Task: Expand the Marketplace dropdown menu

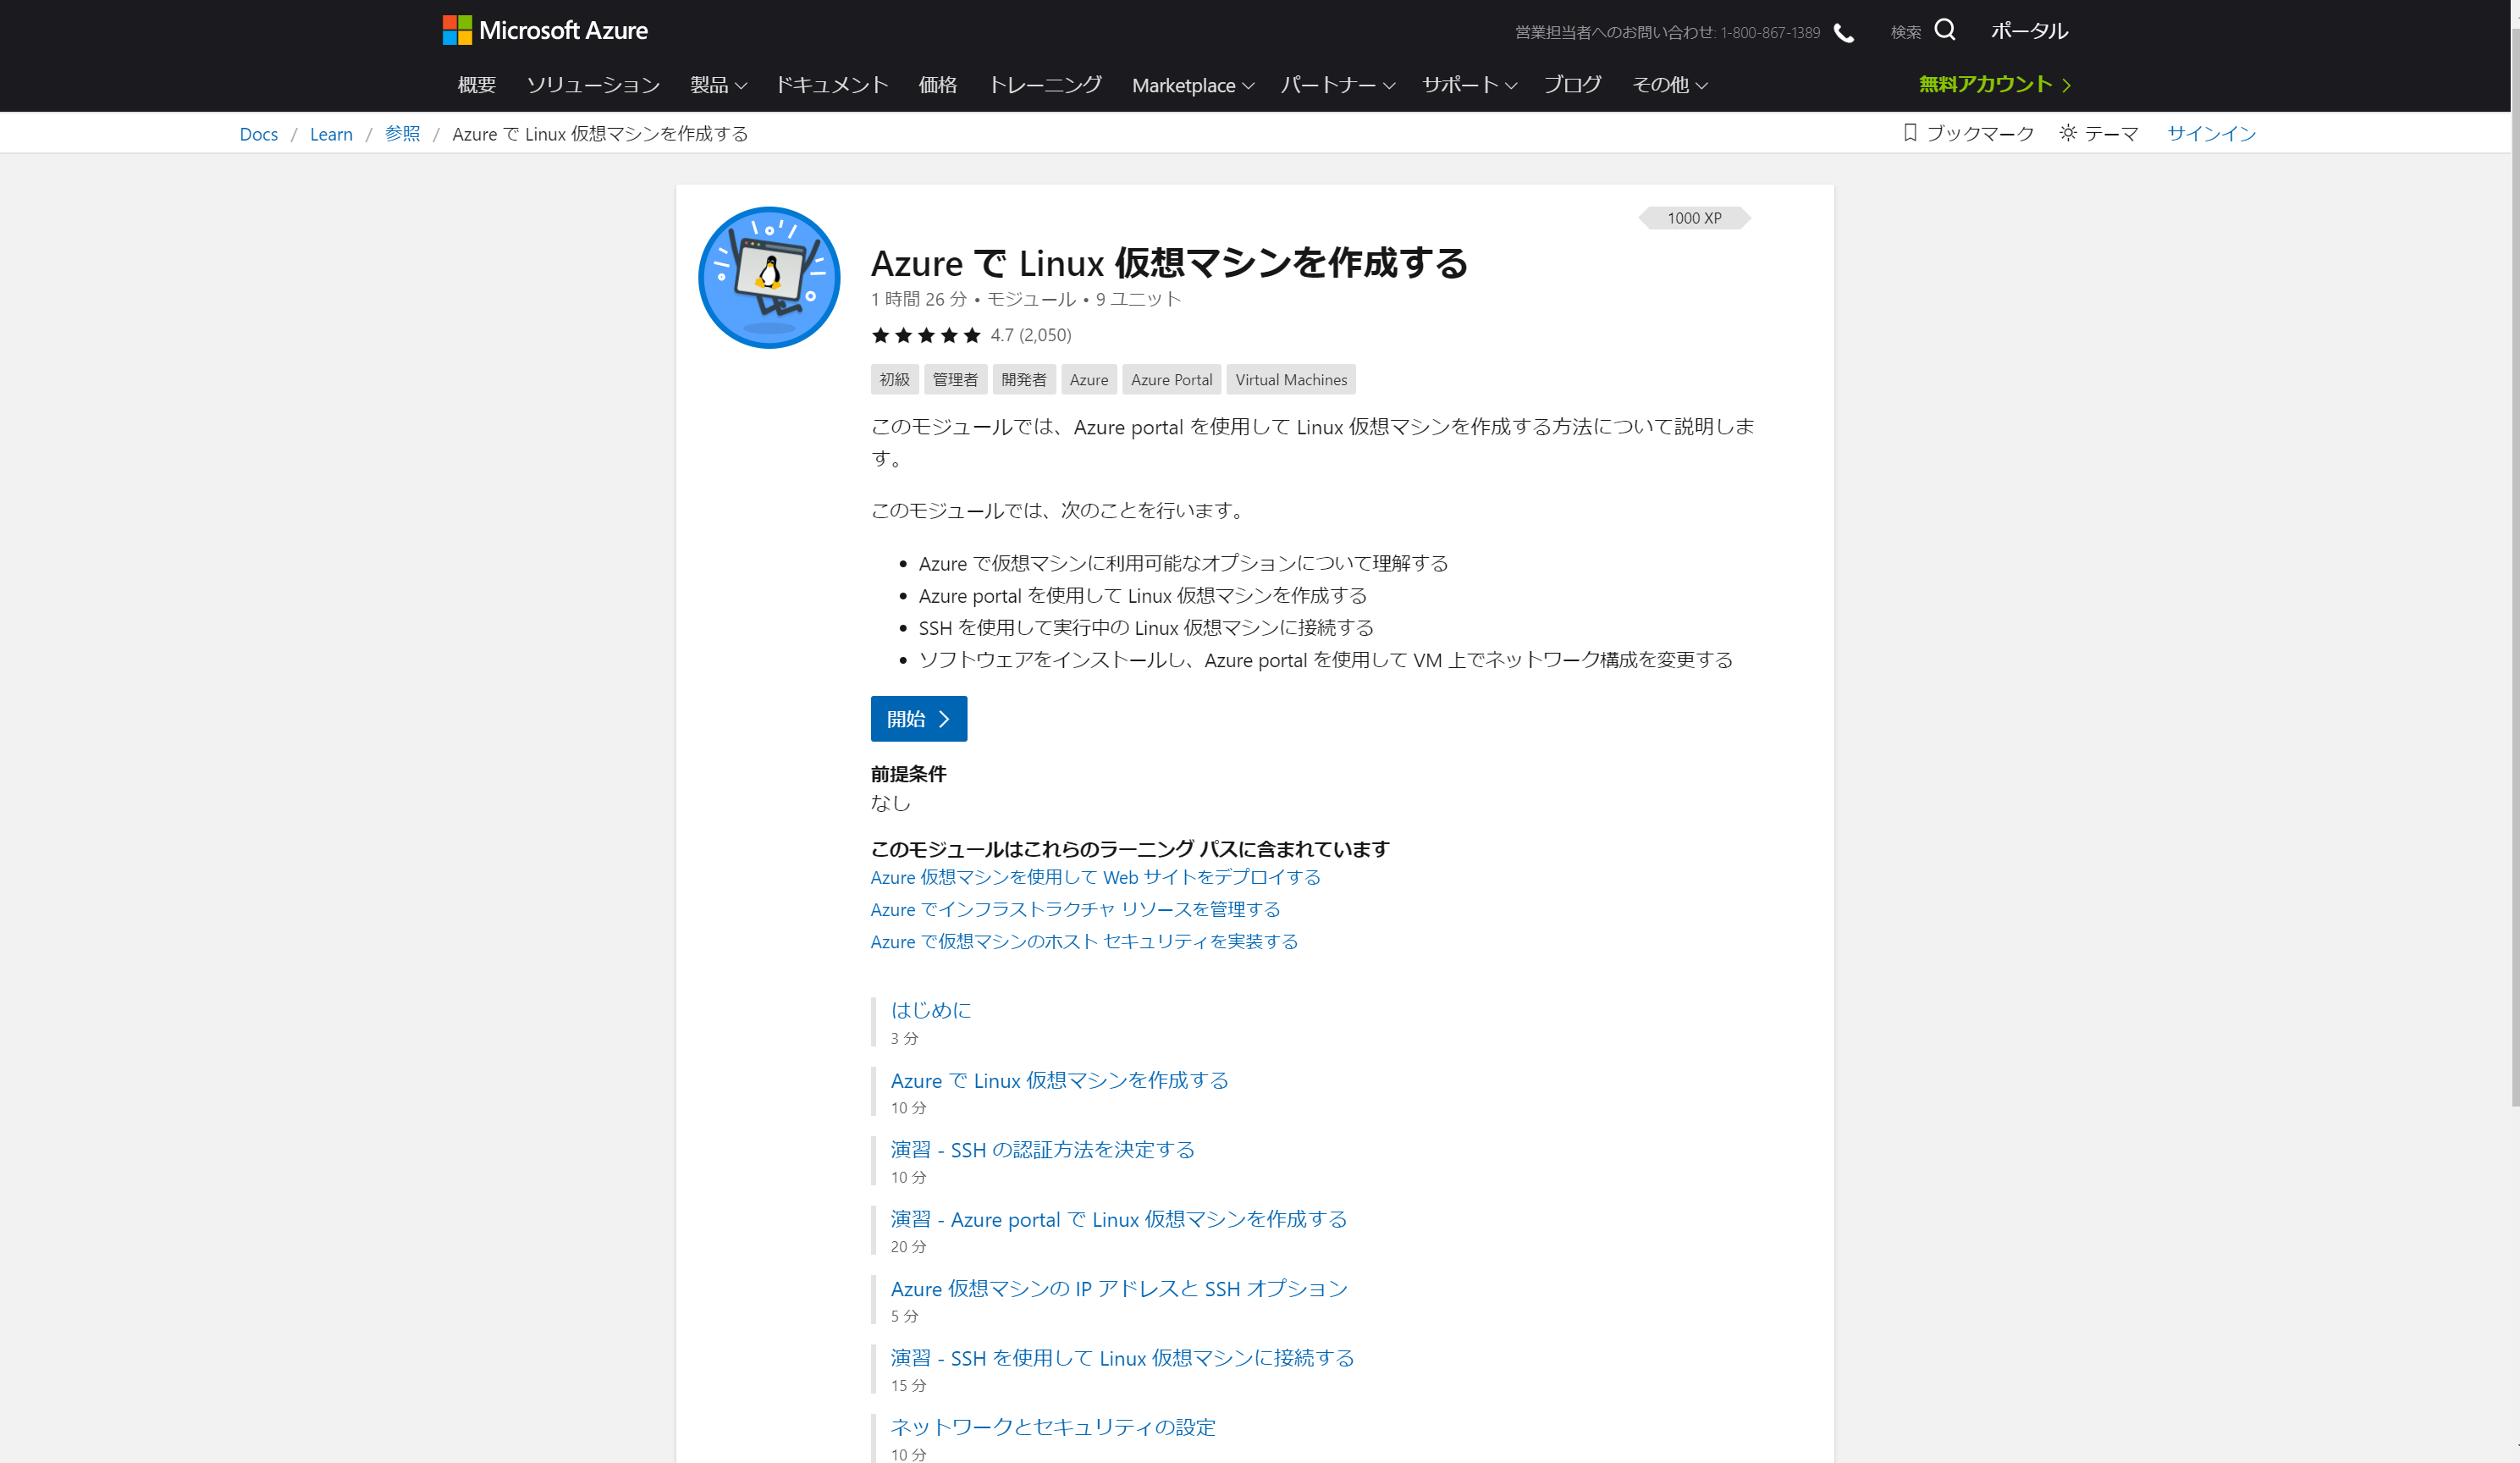Action: [1192, 86]
